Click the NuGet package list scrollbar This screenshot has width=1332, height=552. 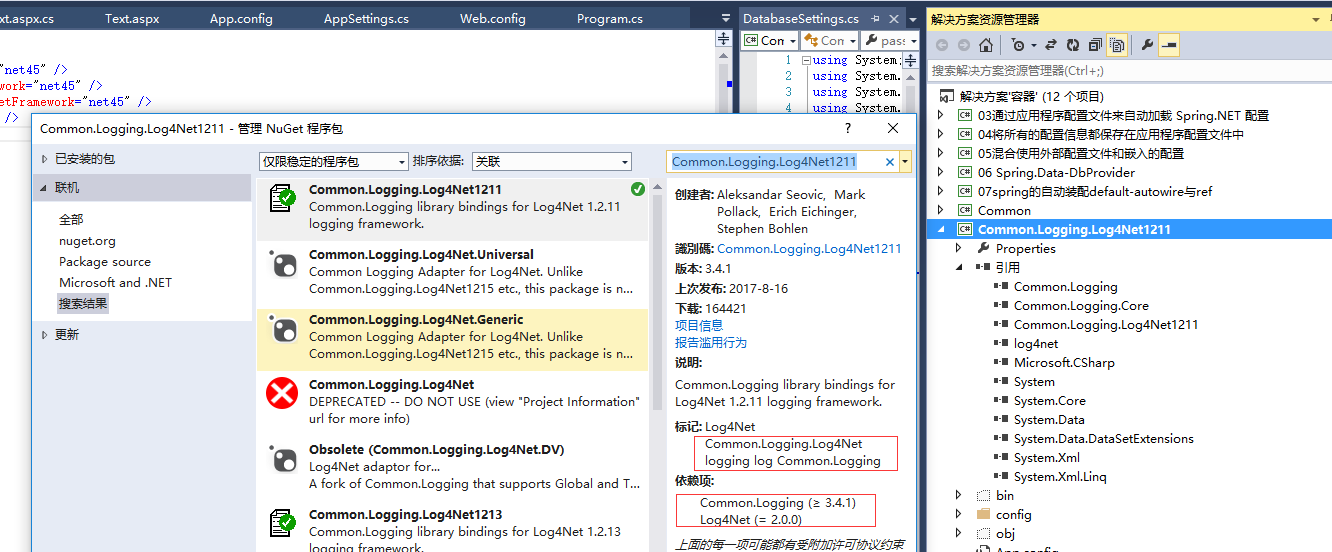[x=657, y=300]
